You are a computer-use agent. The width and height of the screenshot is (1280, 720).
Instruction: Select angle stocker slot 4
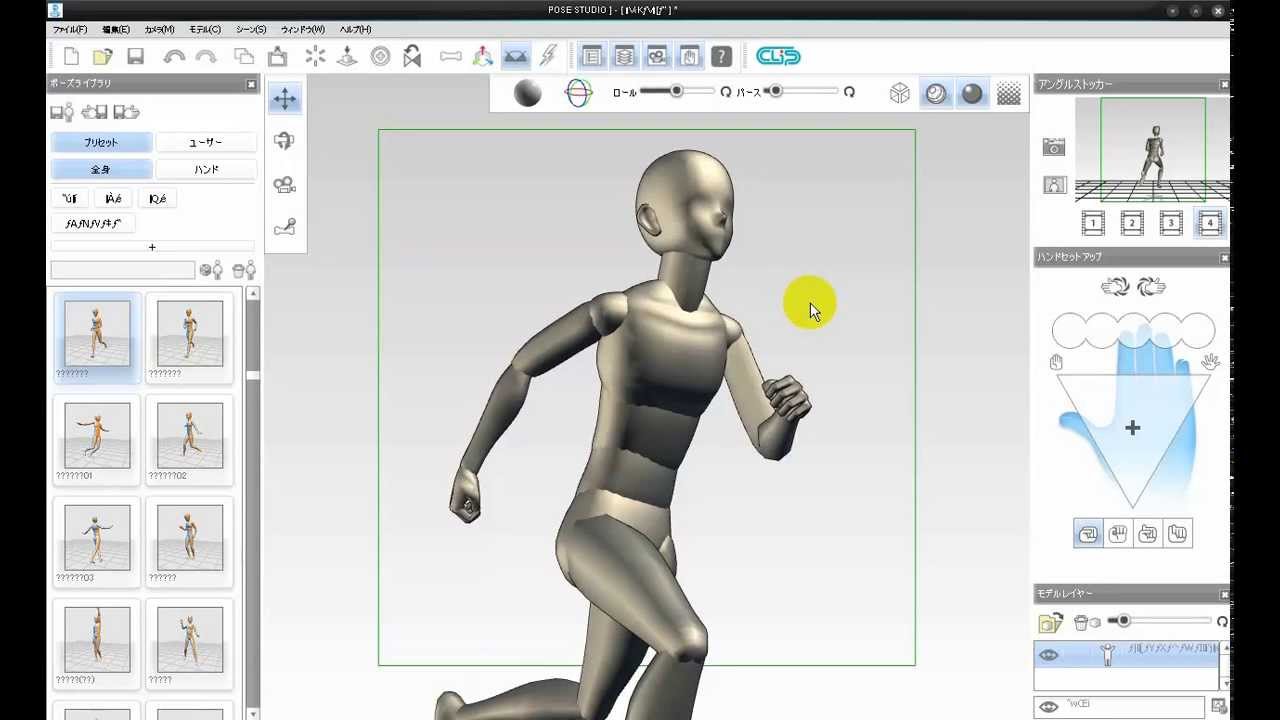[x=1210, y=224]
